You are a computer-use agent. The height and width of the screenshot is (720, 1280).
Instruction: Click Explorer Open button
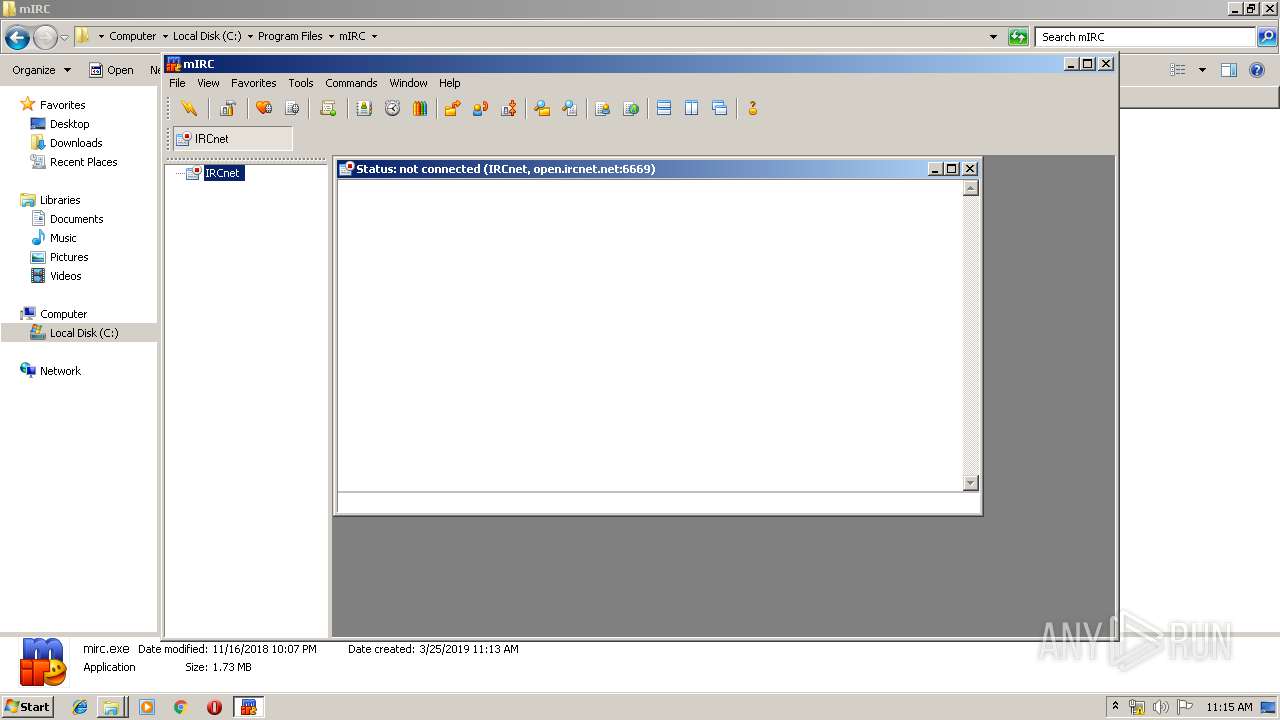pos(111,70)
